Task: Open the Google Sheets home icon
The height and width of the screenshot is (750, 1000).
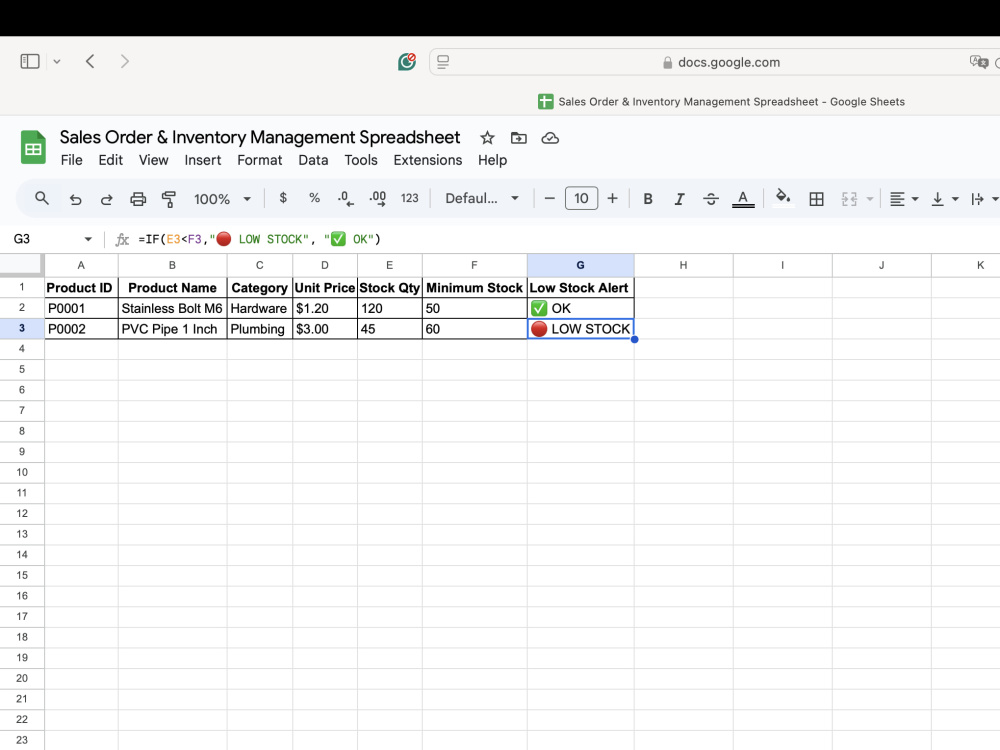Action: pyautogui.click(x=33, y=147)
